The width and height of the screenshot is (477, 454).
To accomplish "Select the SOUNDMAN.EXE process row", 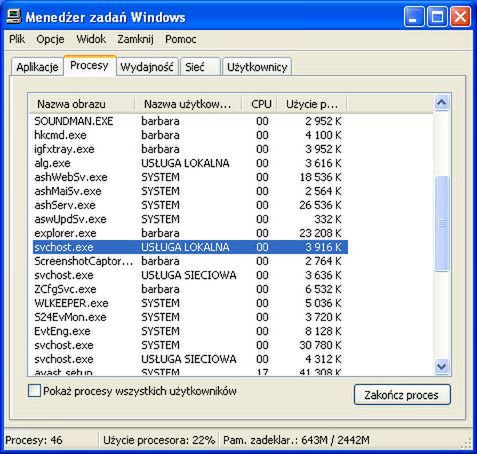I will click(190, 121).
